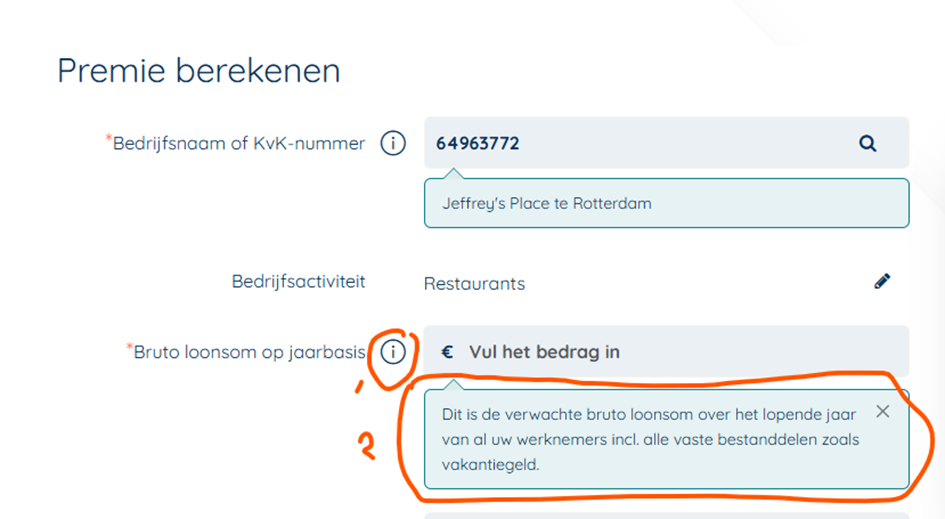945x519 pixels.
Task: Click the 'Vul het bedrag in' amount field
Action: [x=667, y=351]
